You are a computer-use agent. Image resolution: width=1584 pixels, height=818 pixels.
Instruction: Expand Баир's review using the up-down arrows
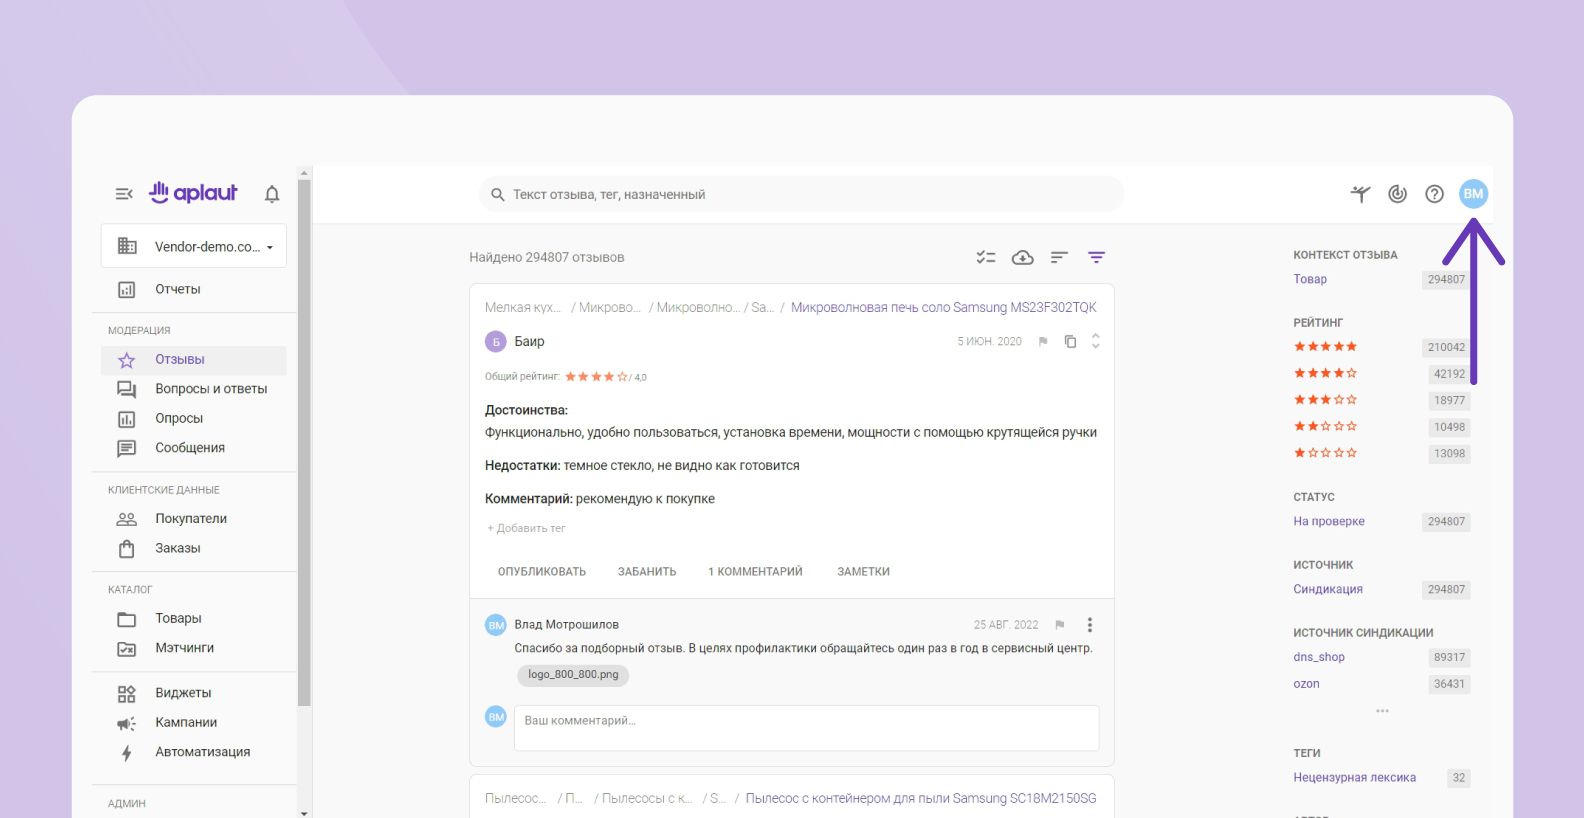coord(1095,341)
